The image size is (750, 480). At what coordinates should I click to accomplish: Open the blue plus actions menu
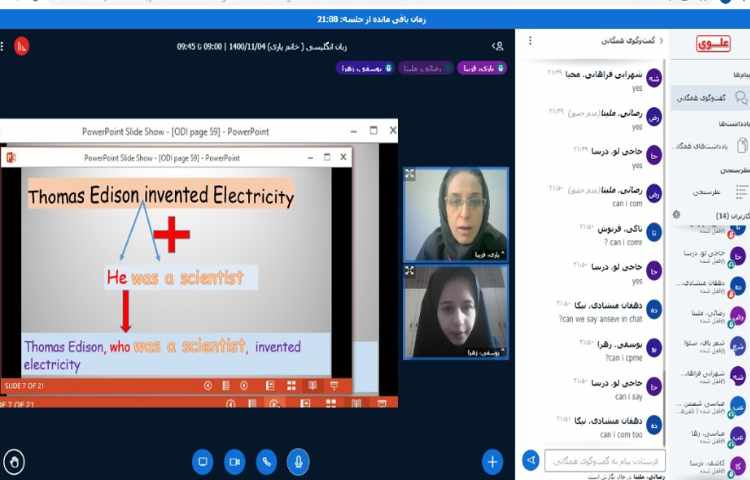[x=492, y=461]
